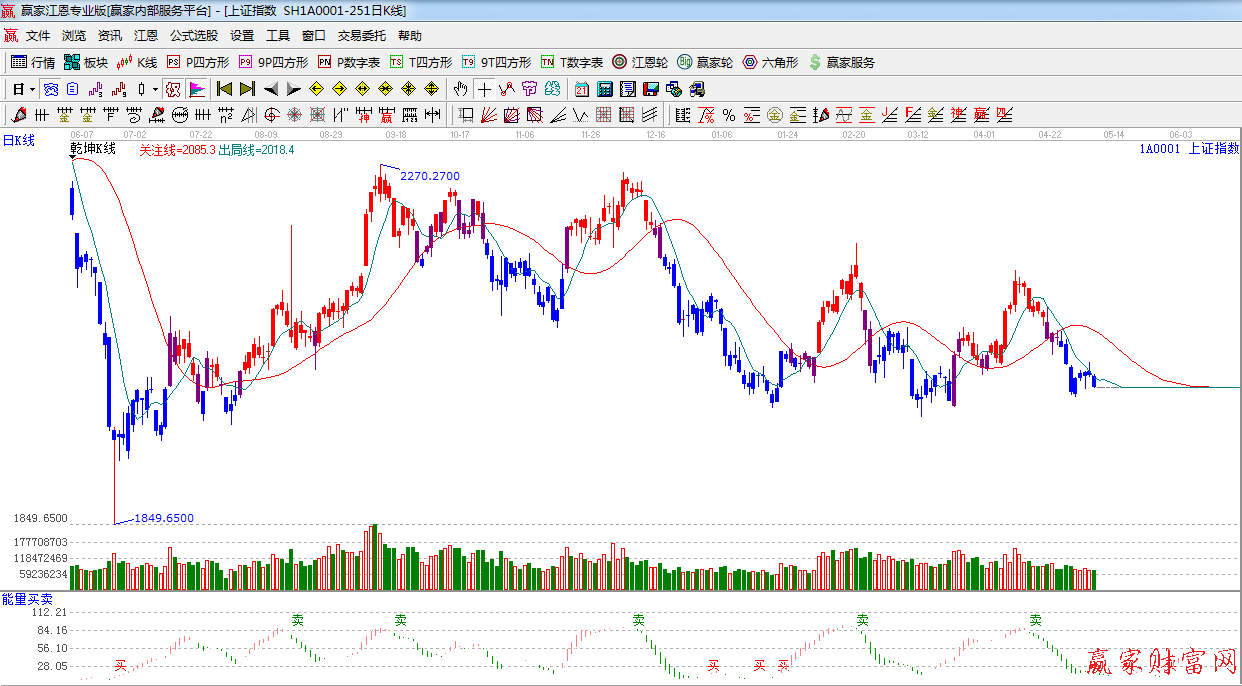This screenshot has width=1242, height=686.
Task: Click the 赢家服务 button
Action: (x=841, y=62)
